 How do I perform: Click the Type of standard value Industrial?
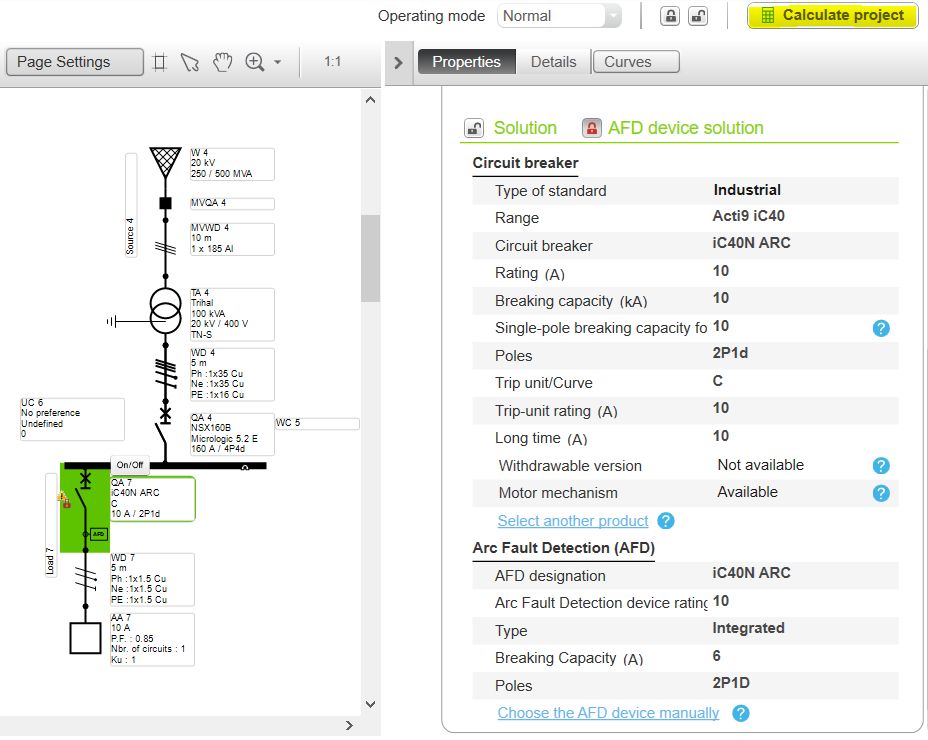tap(747, 190)
